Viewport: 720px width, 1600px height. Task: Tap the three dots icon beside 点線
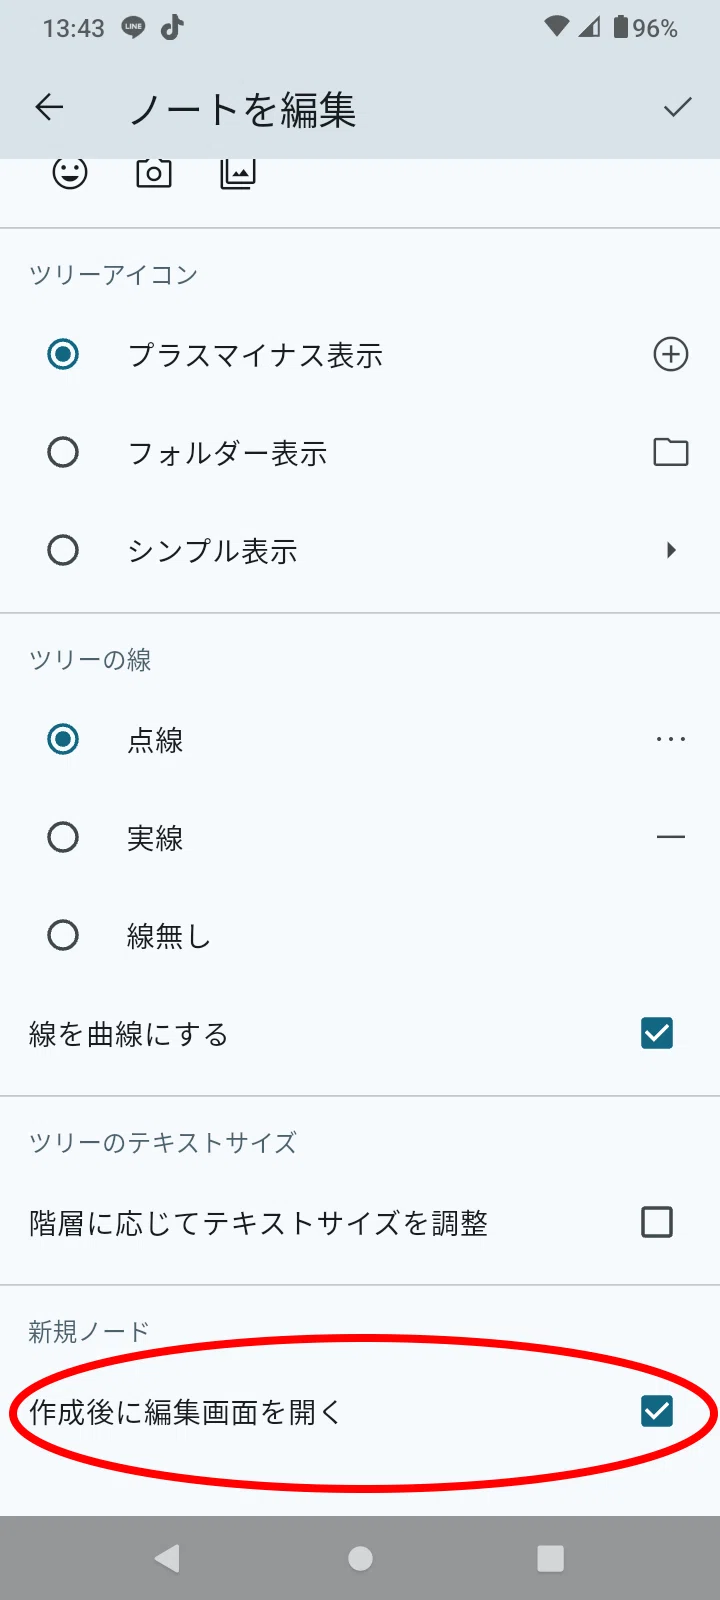pos(670,739)
